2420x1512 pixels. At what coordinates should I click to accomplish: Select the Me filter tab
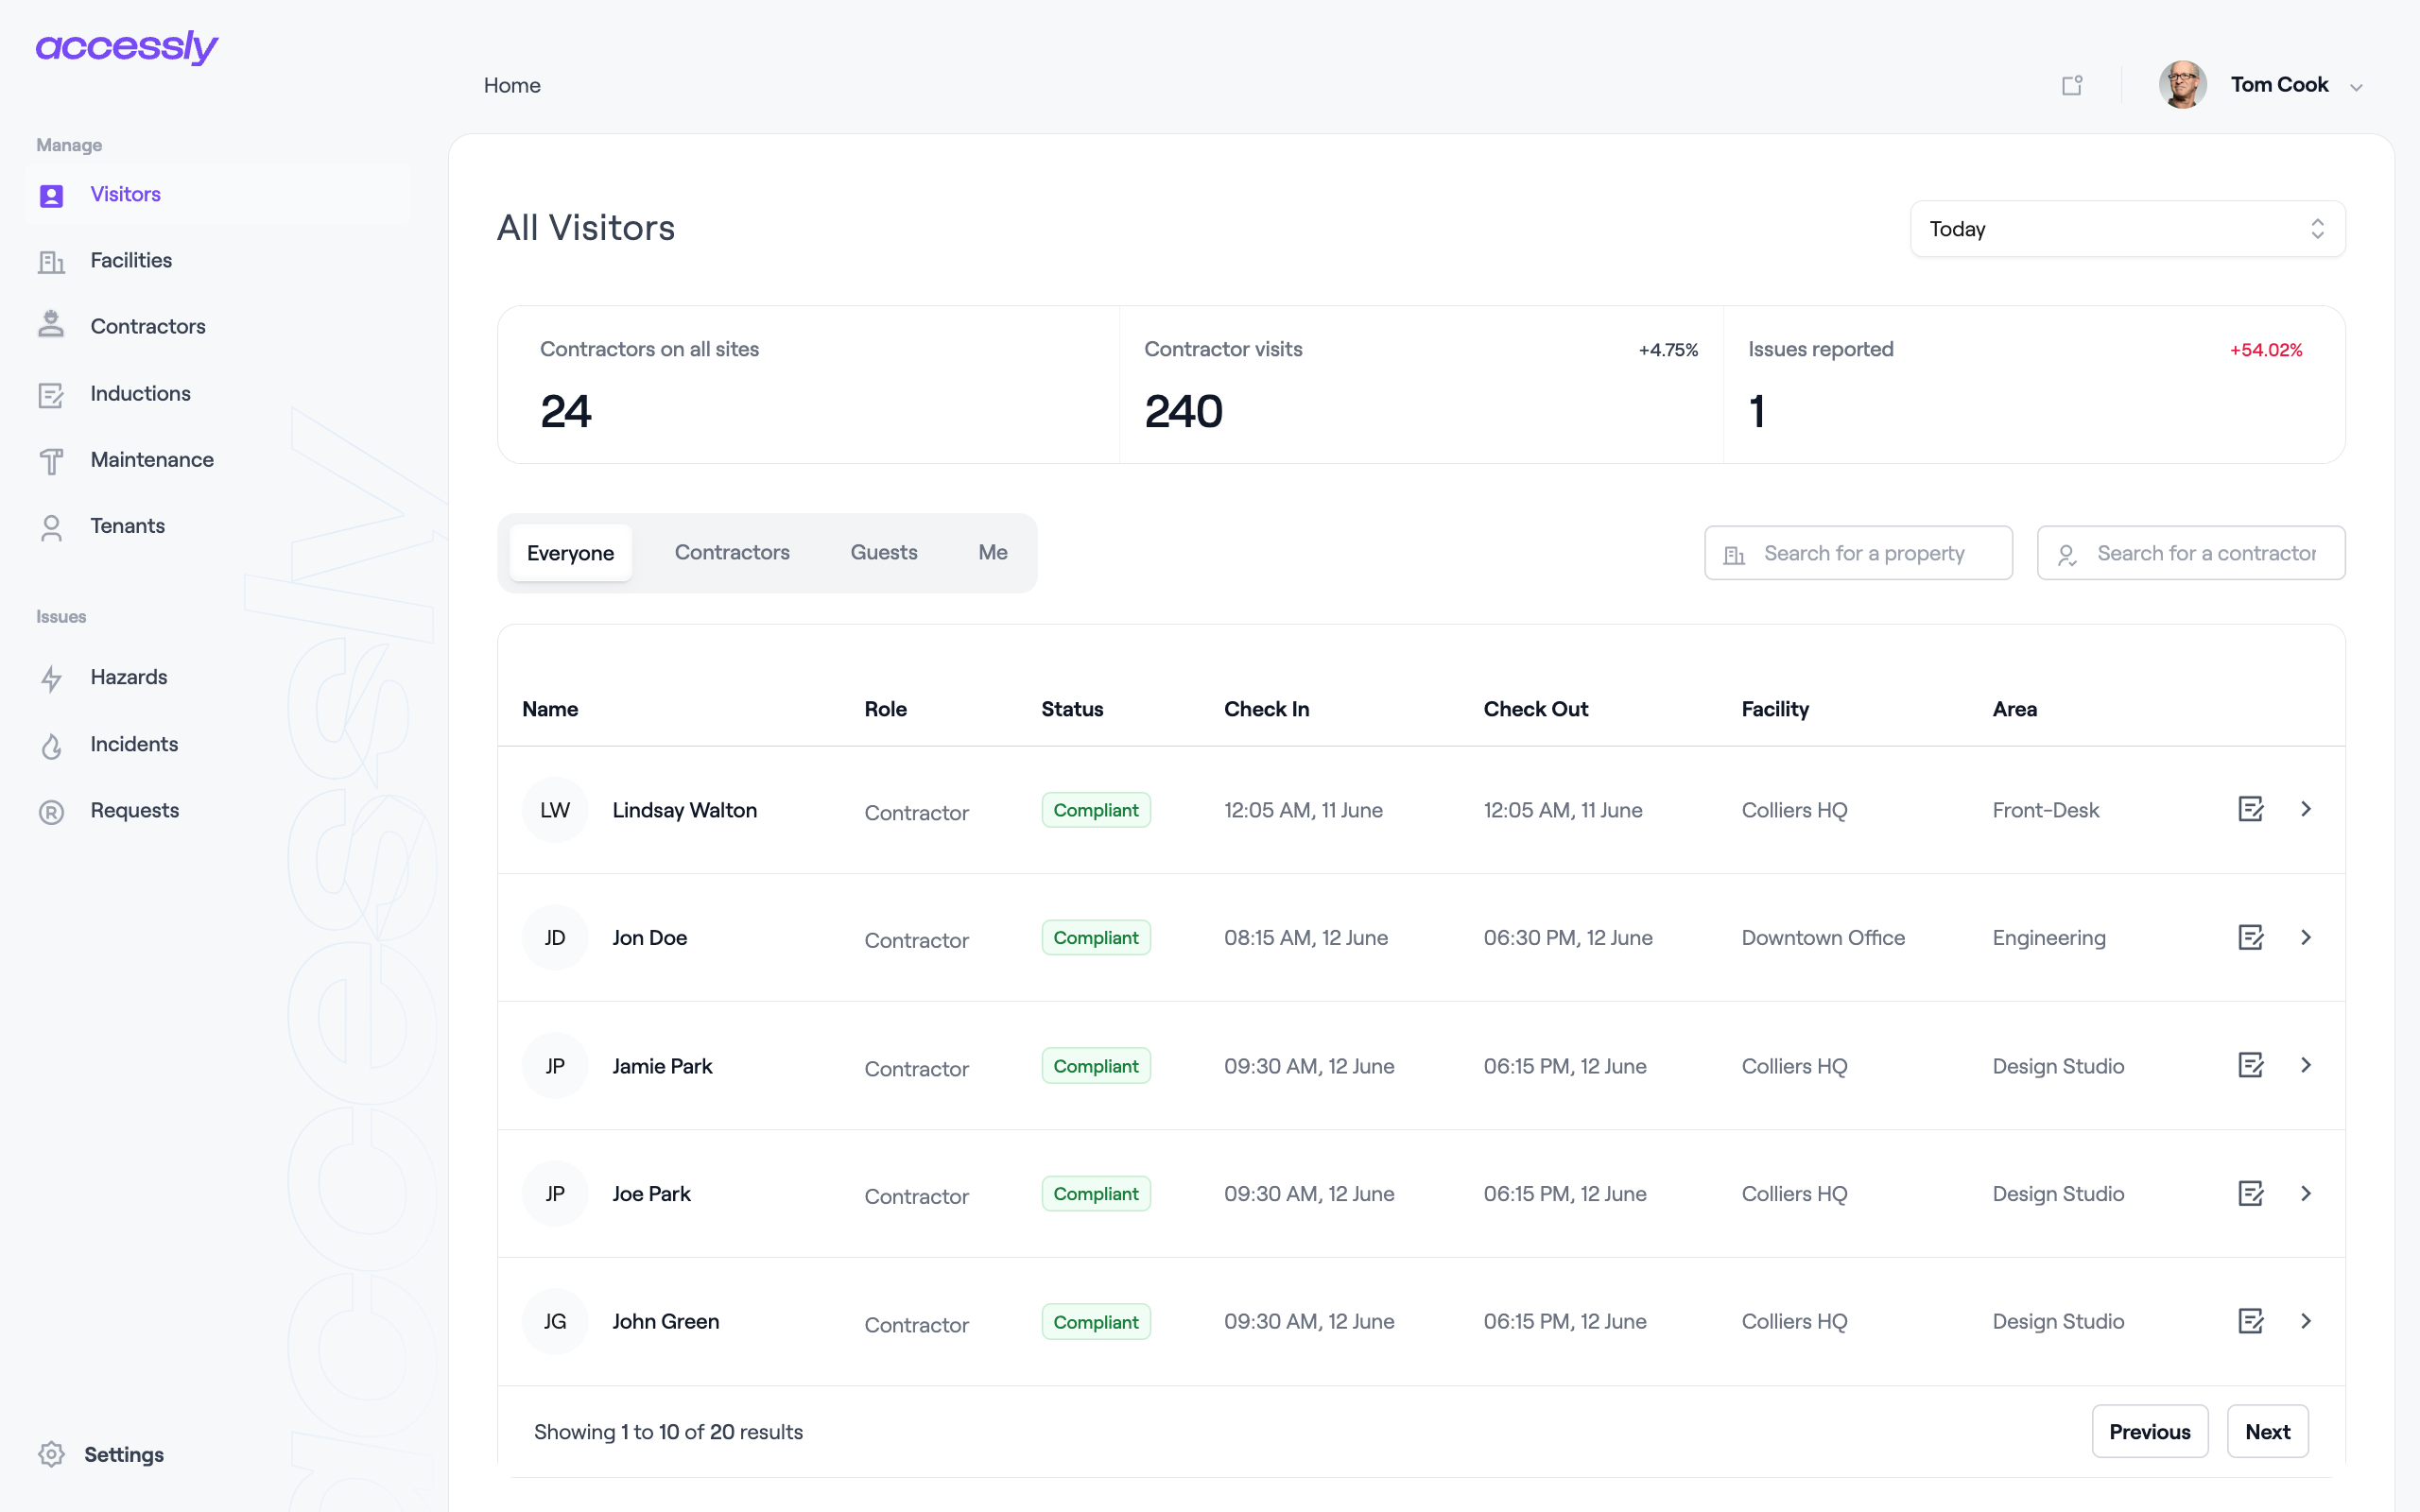tap(992, 552)
